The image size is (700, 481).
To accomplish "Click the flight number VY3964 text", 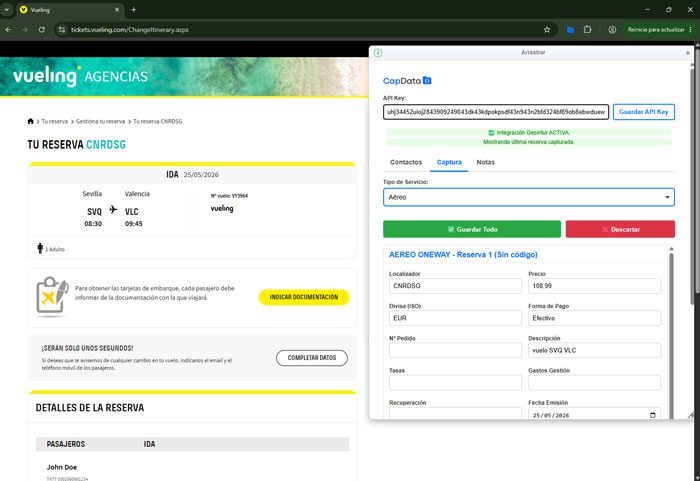I will click(x=229, y=196).
